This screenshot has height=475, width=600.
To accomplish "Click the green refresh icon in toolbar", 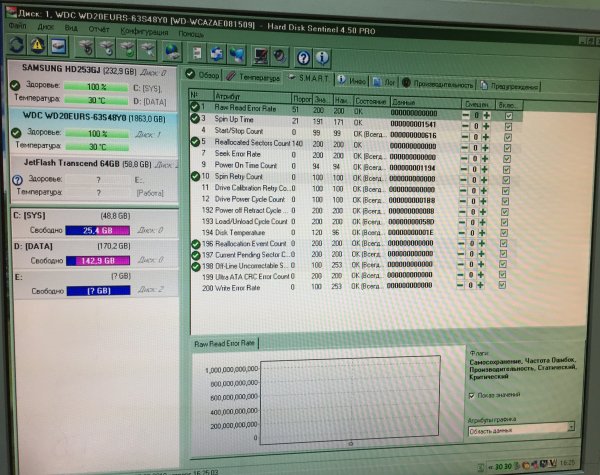I will (x=15, y=45).
